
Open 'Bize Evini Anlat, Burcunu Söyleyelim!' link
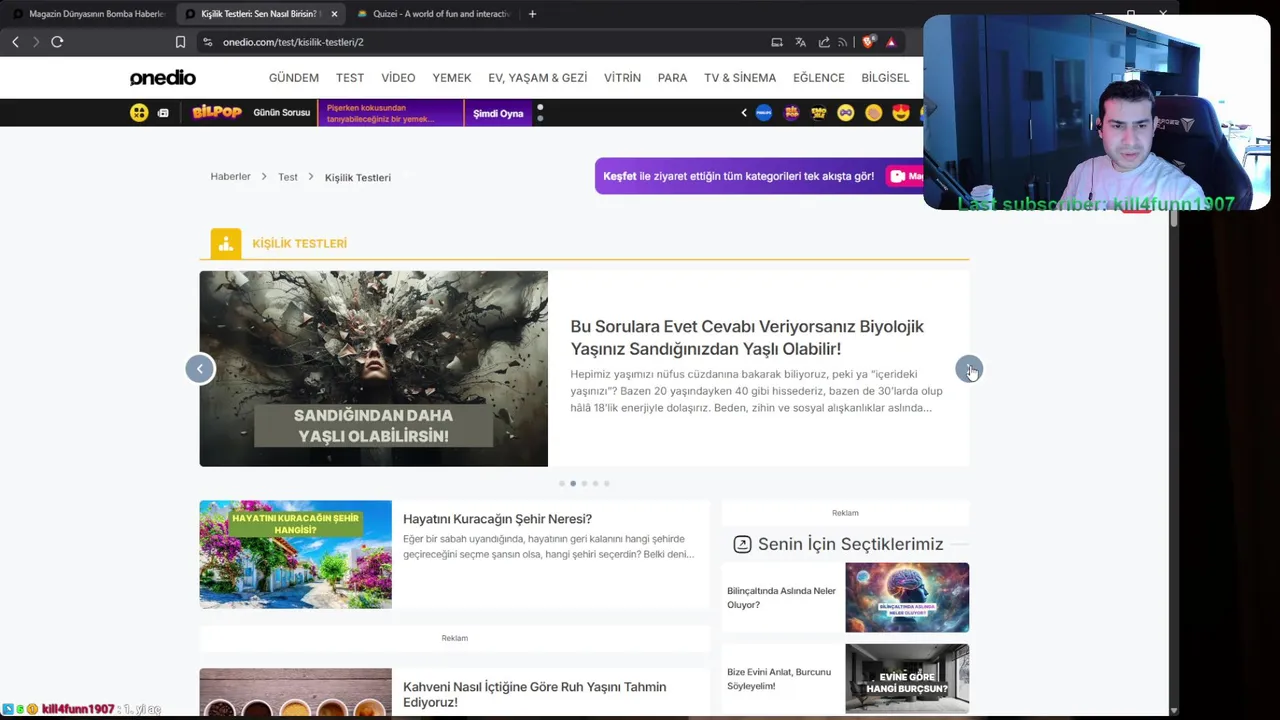click(779, 679)
